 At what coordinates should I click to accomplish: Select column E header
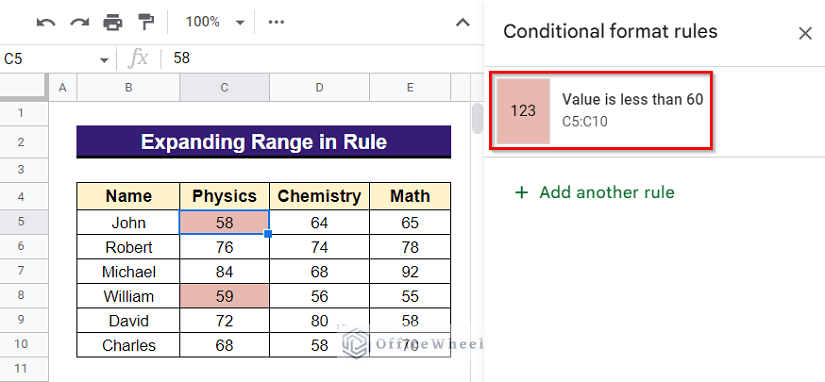[410, 87]
